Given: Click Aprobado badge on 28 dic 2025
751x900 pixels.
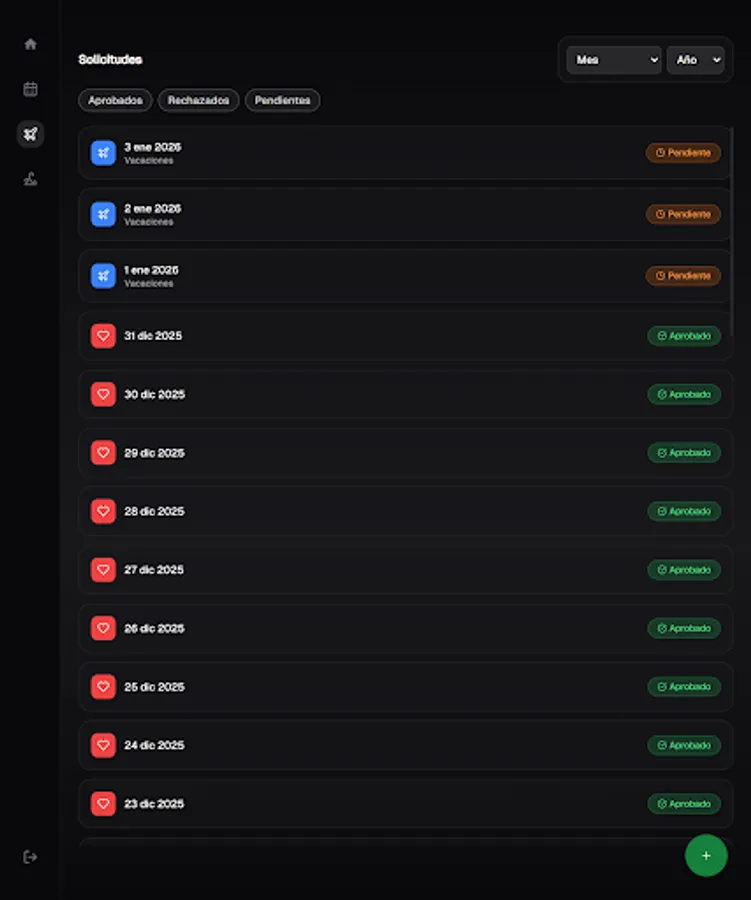Looking at the screenshot, I should pyautogui.click(x=684, y=511).
